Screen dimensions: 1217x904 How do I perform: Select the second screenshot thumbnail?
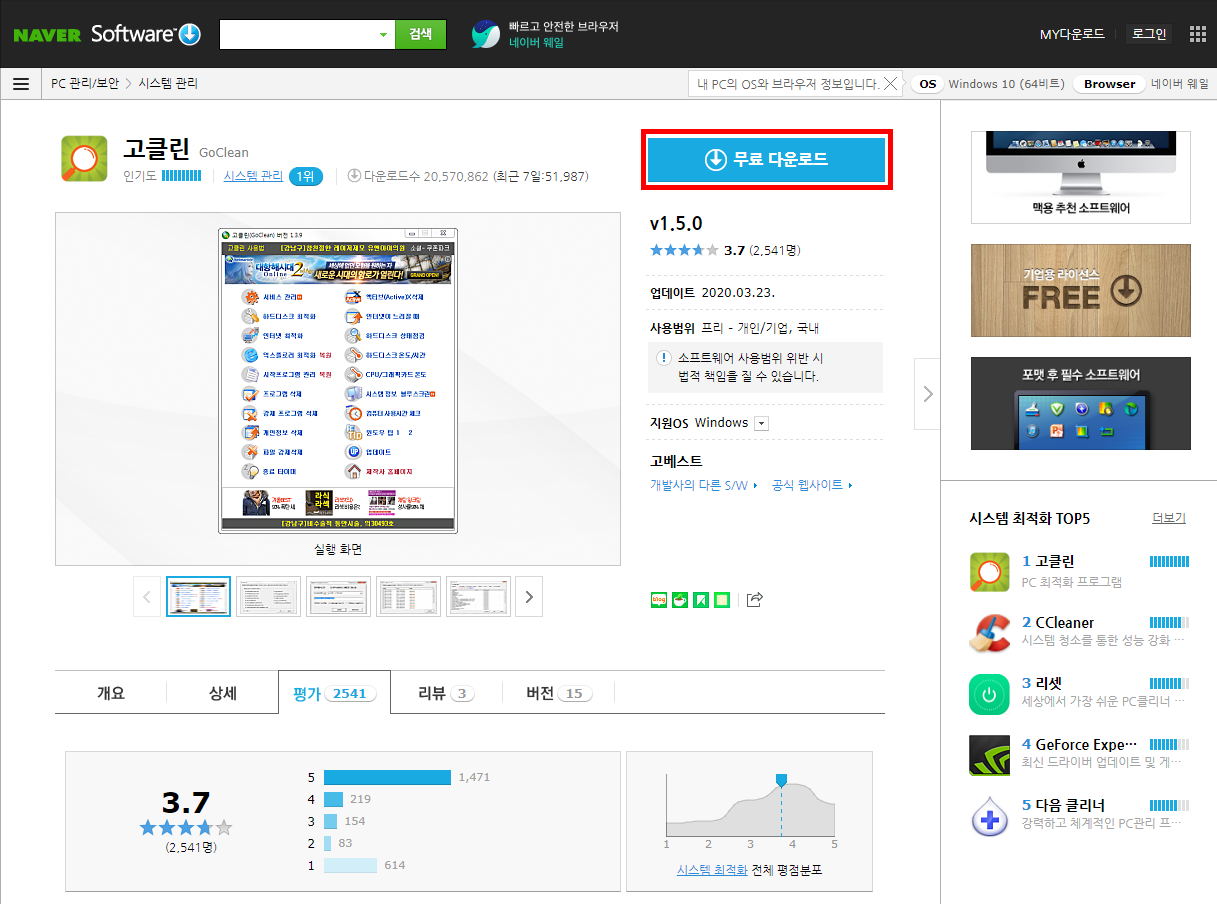click(268, 596)
